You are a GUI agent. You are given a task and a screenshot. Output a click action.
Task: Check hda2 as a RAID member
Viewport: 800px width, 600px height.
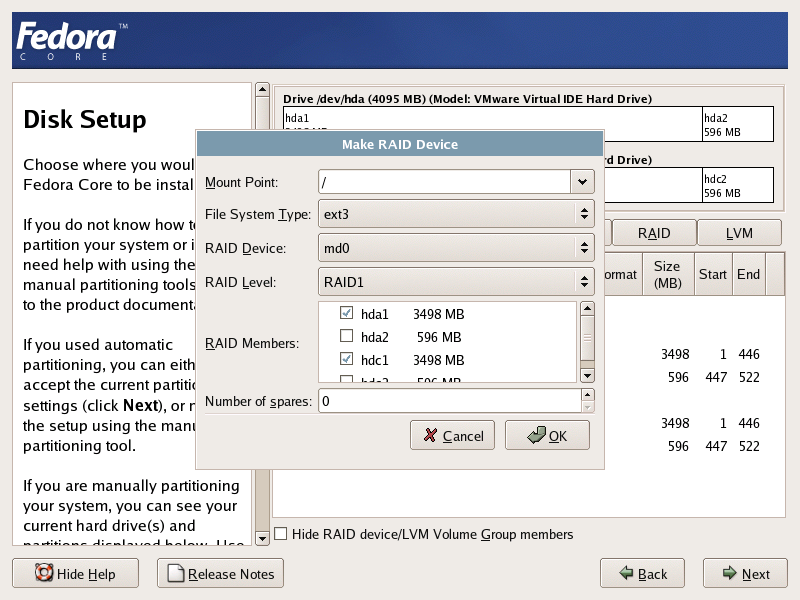[x=346, y=336]
